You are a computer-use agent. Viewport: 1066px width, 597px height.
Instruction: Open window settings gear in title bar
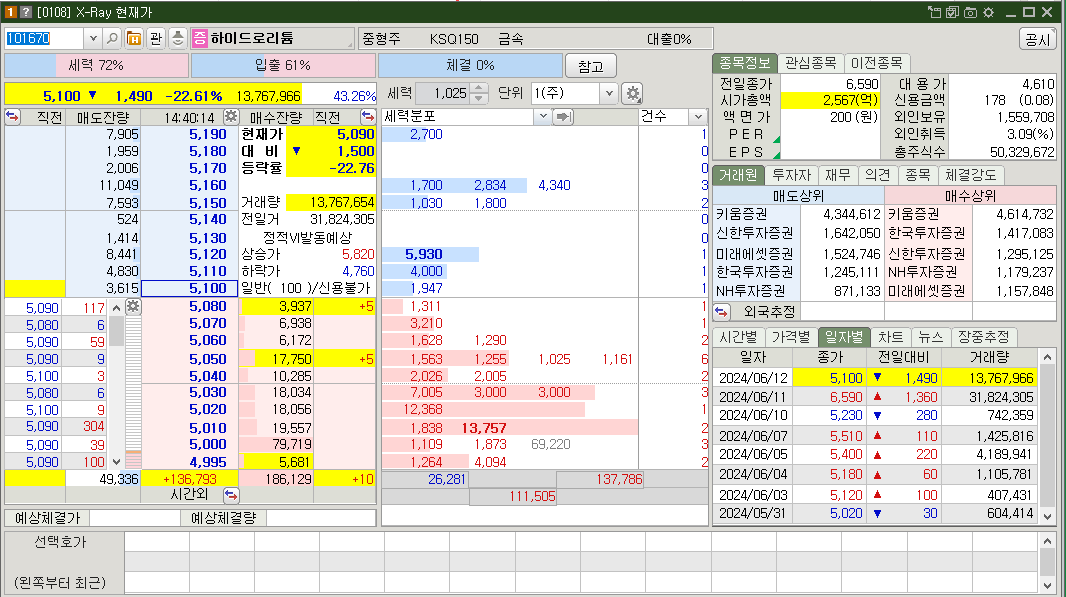pos(988,12)
